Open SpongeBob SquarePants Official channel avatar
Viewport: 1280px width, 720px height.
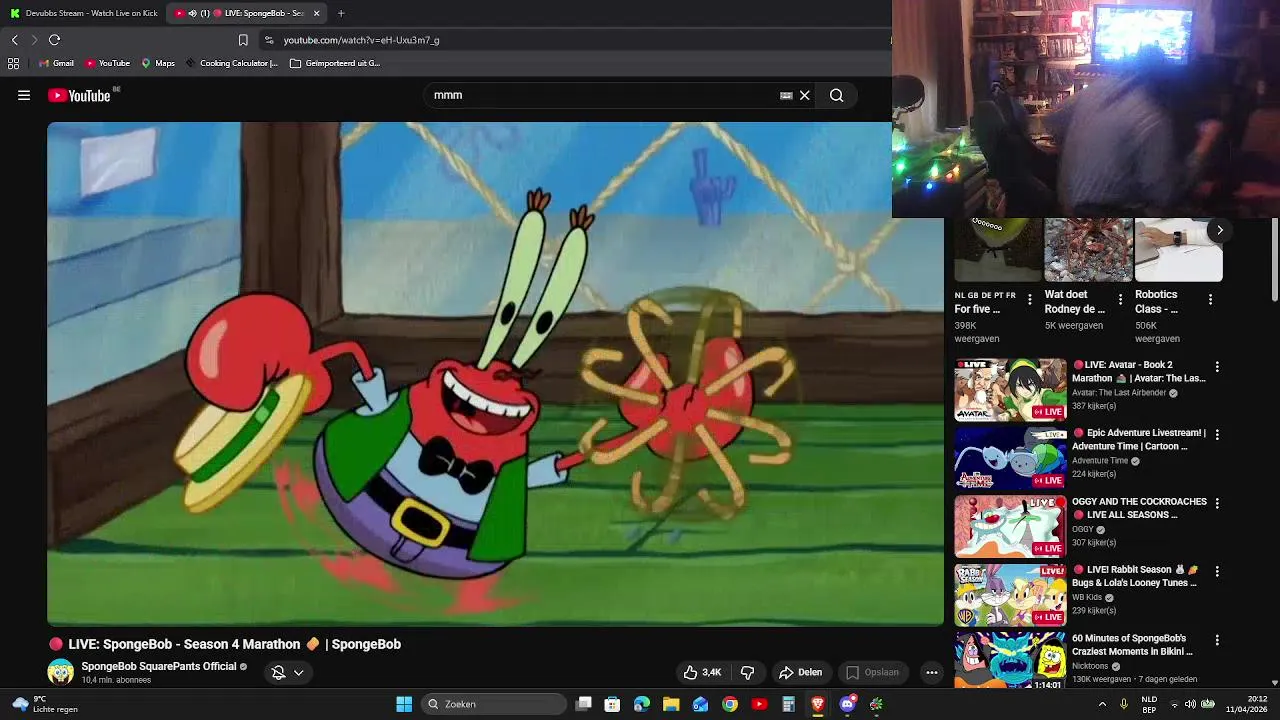pos(61,672)
